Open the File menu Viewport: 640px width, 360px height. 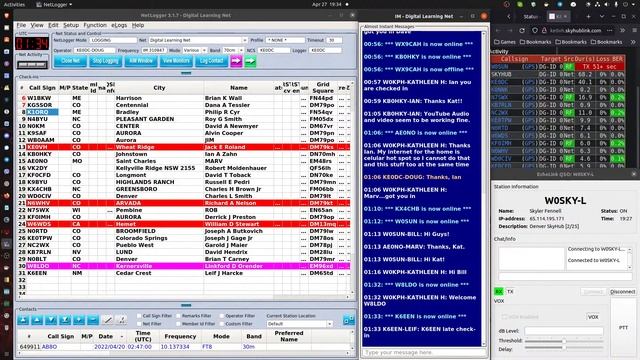(21, 25)
